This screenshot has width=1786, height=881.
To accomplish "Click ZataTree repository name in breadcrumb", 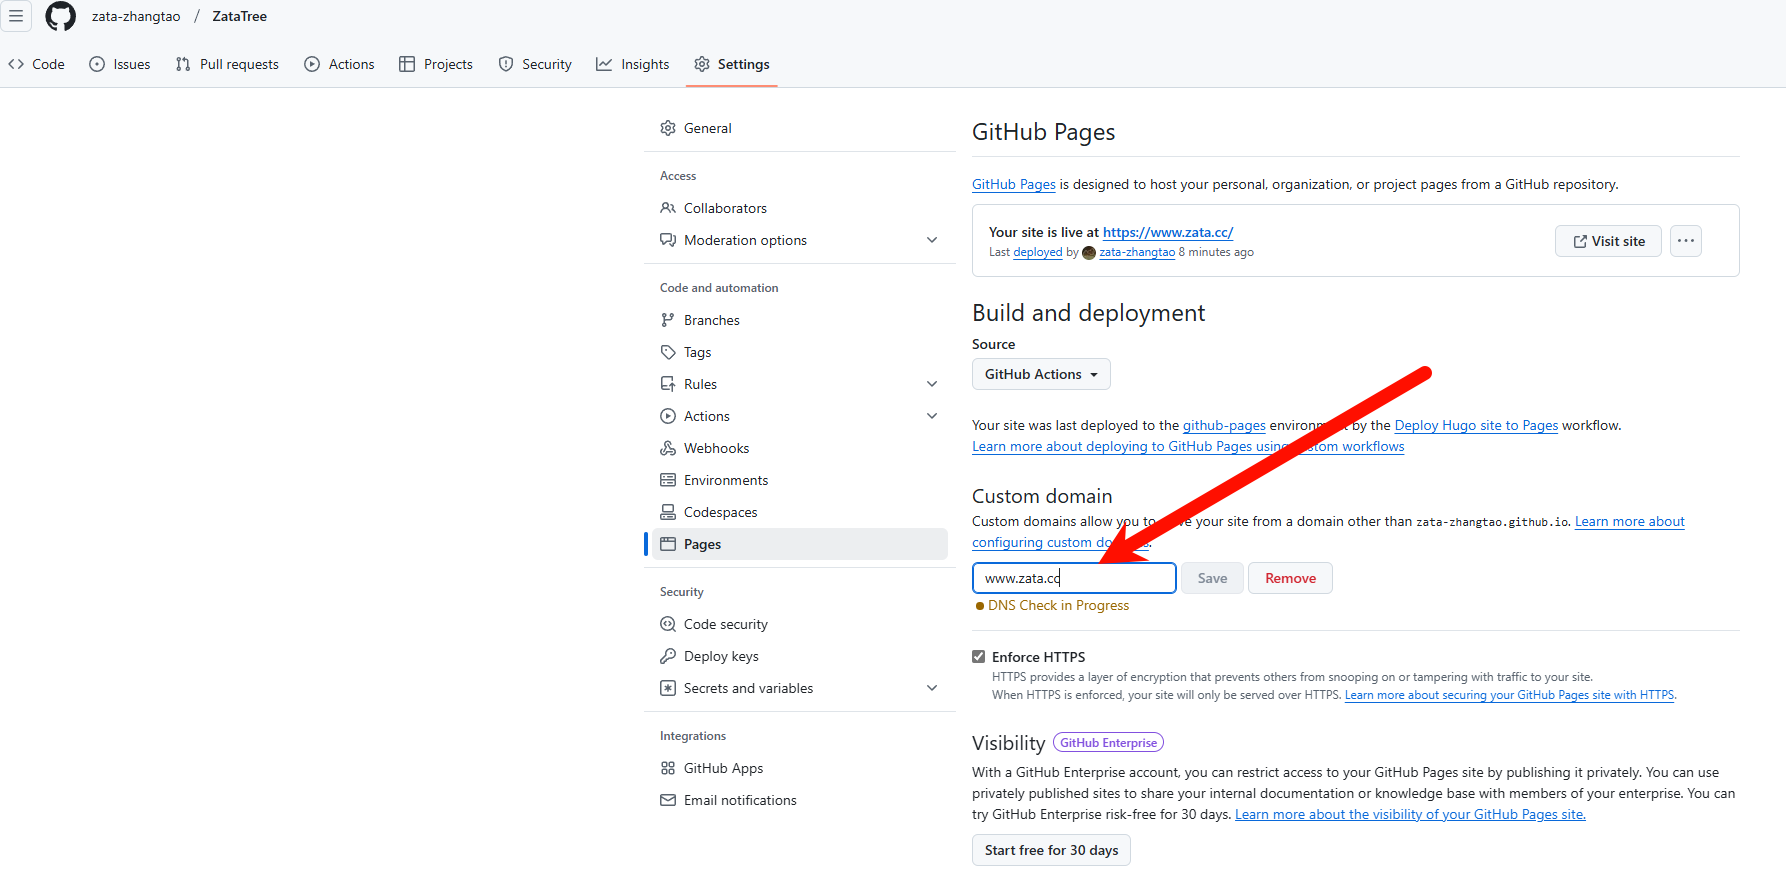I will tap(239, 16).
